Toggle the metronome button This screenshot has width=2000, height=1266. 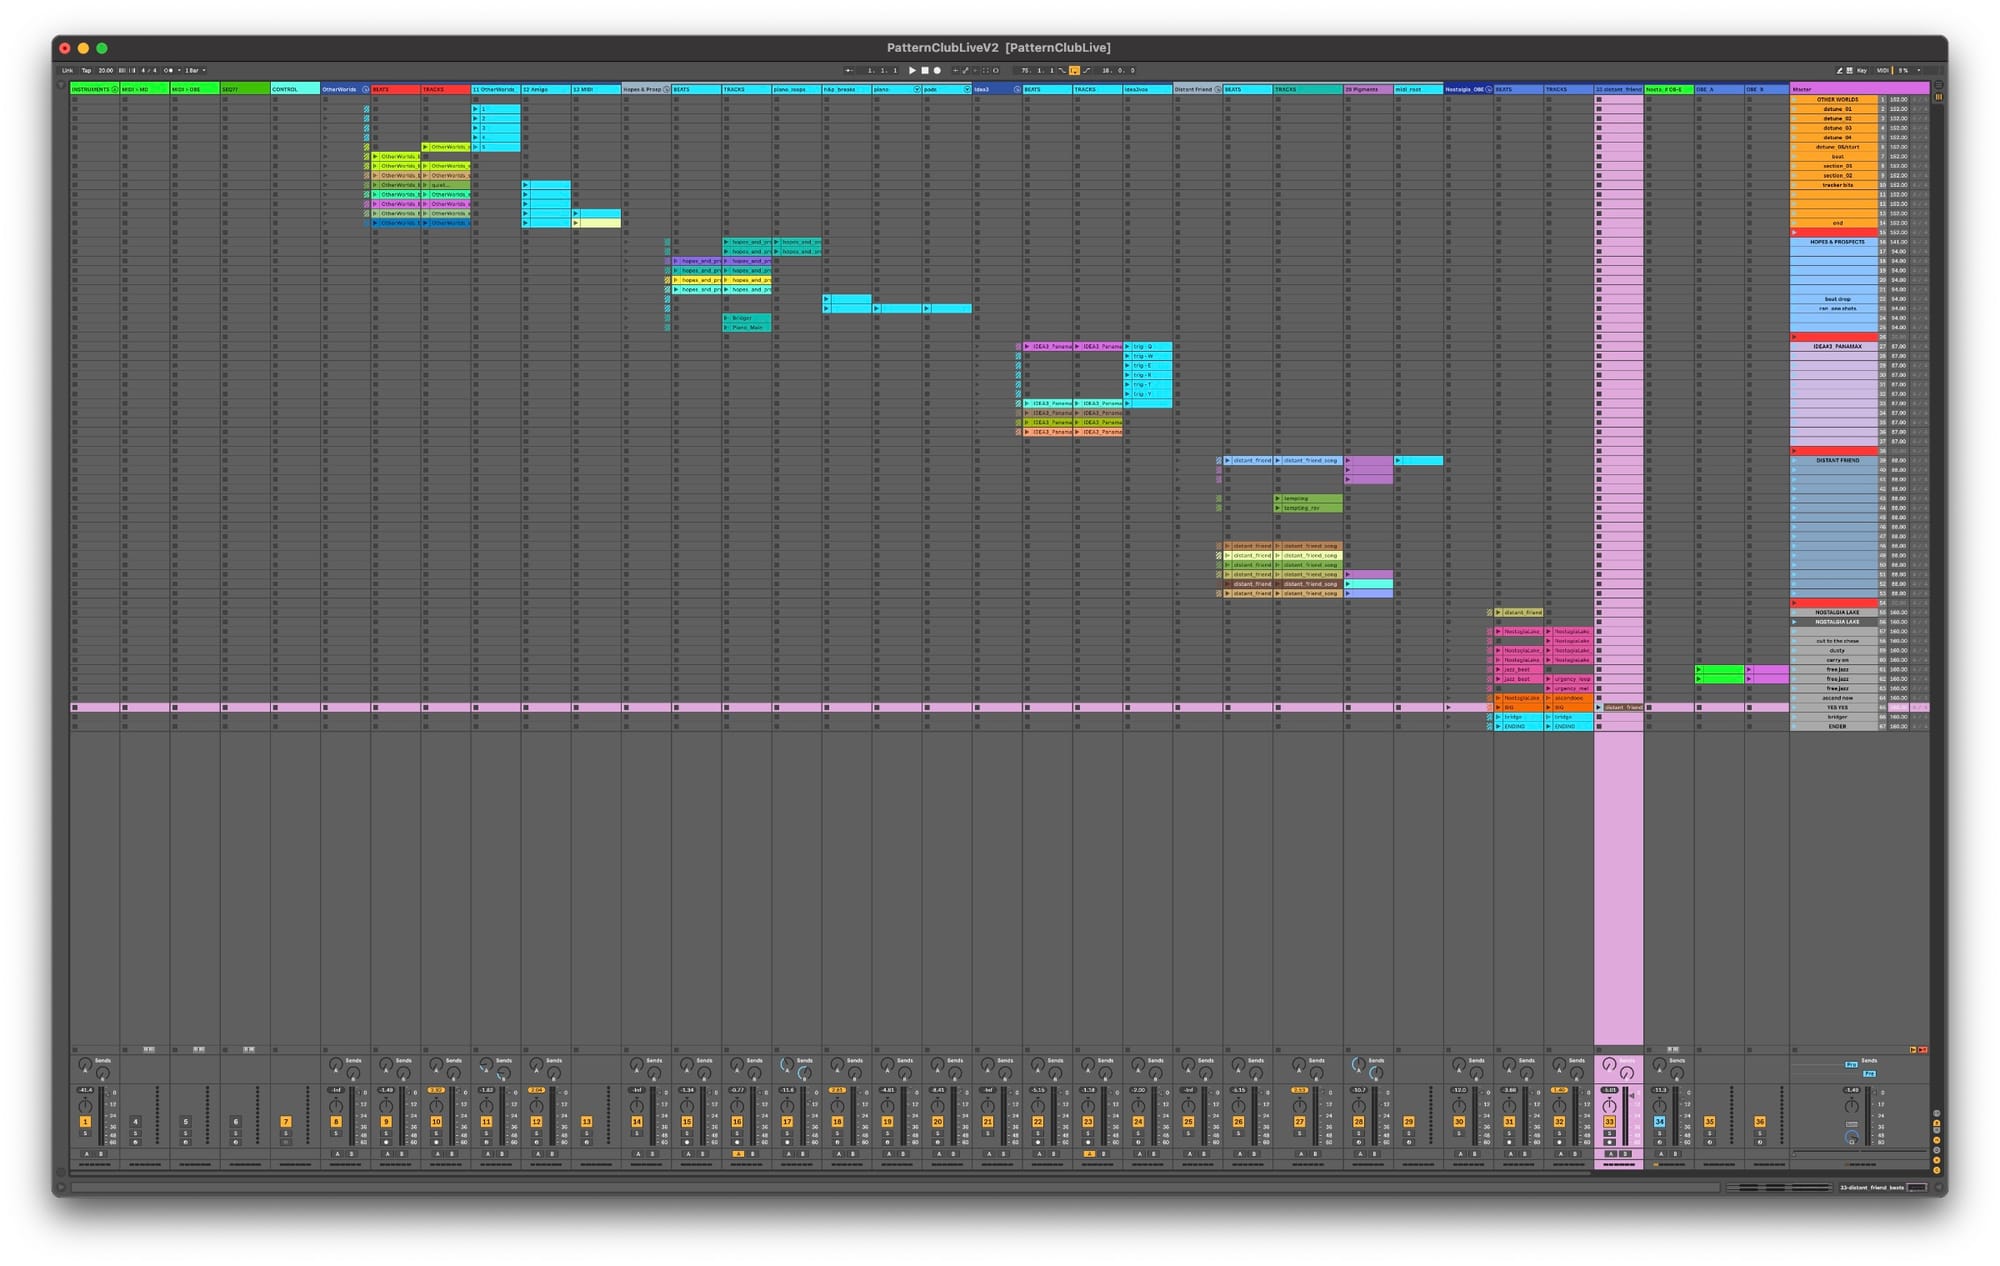click(168, 71)
